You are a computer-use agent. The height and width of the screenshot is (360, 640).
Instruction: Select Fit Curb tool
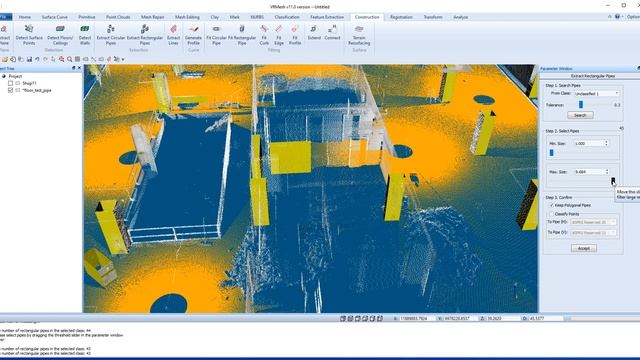(264, 35)
